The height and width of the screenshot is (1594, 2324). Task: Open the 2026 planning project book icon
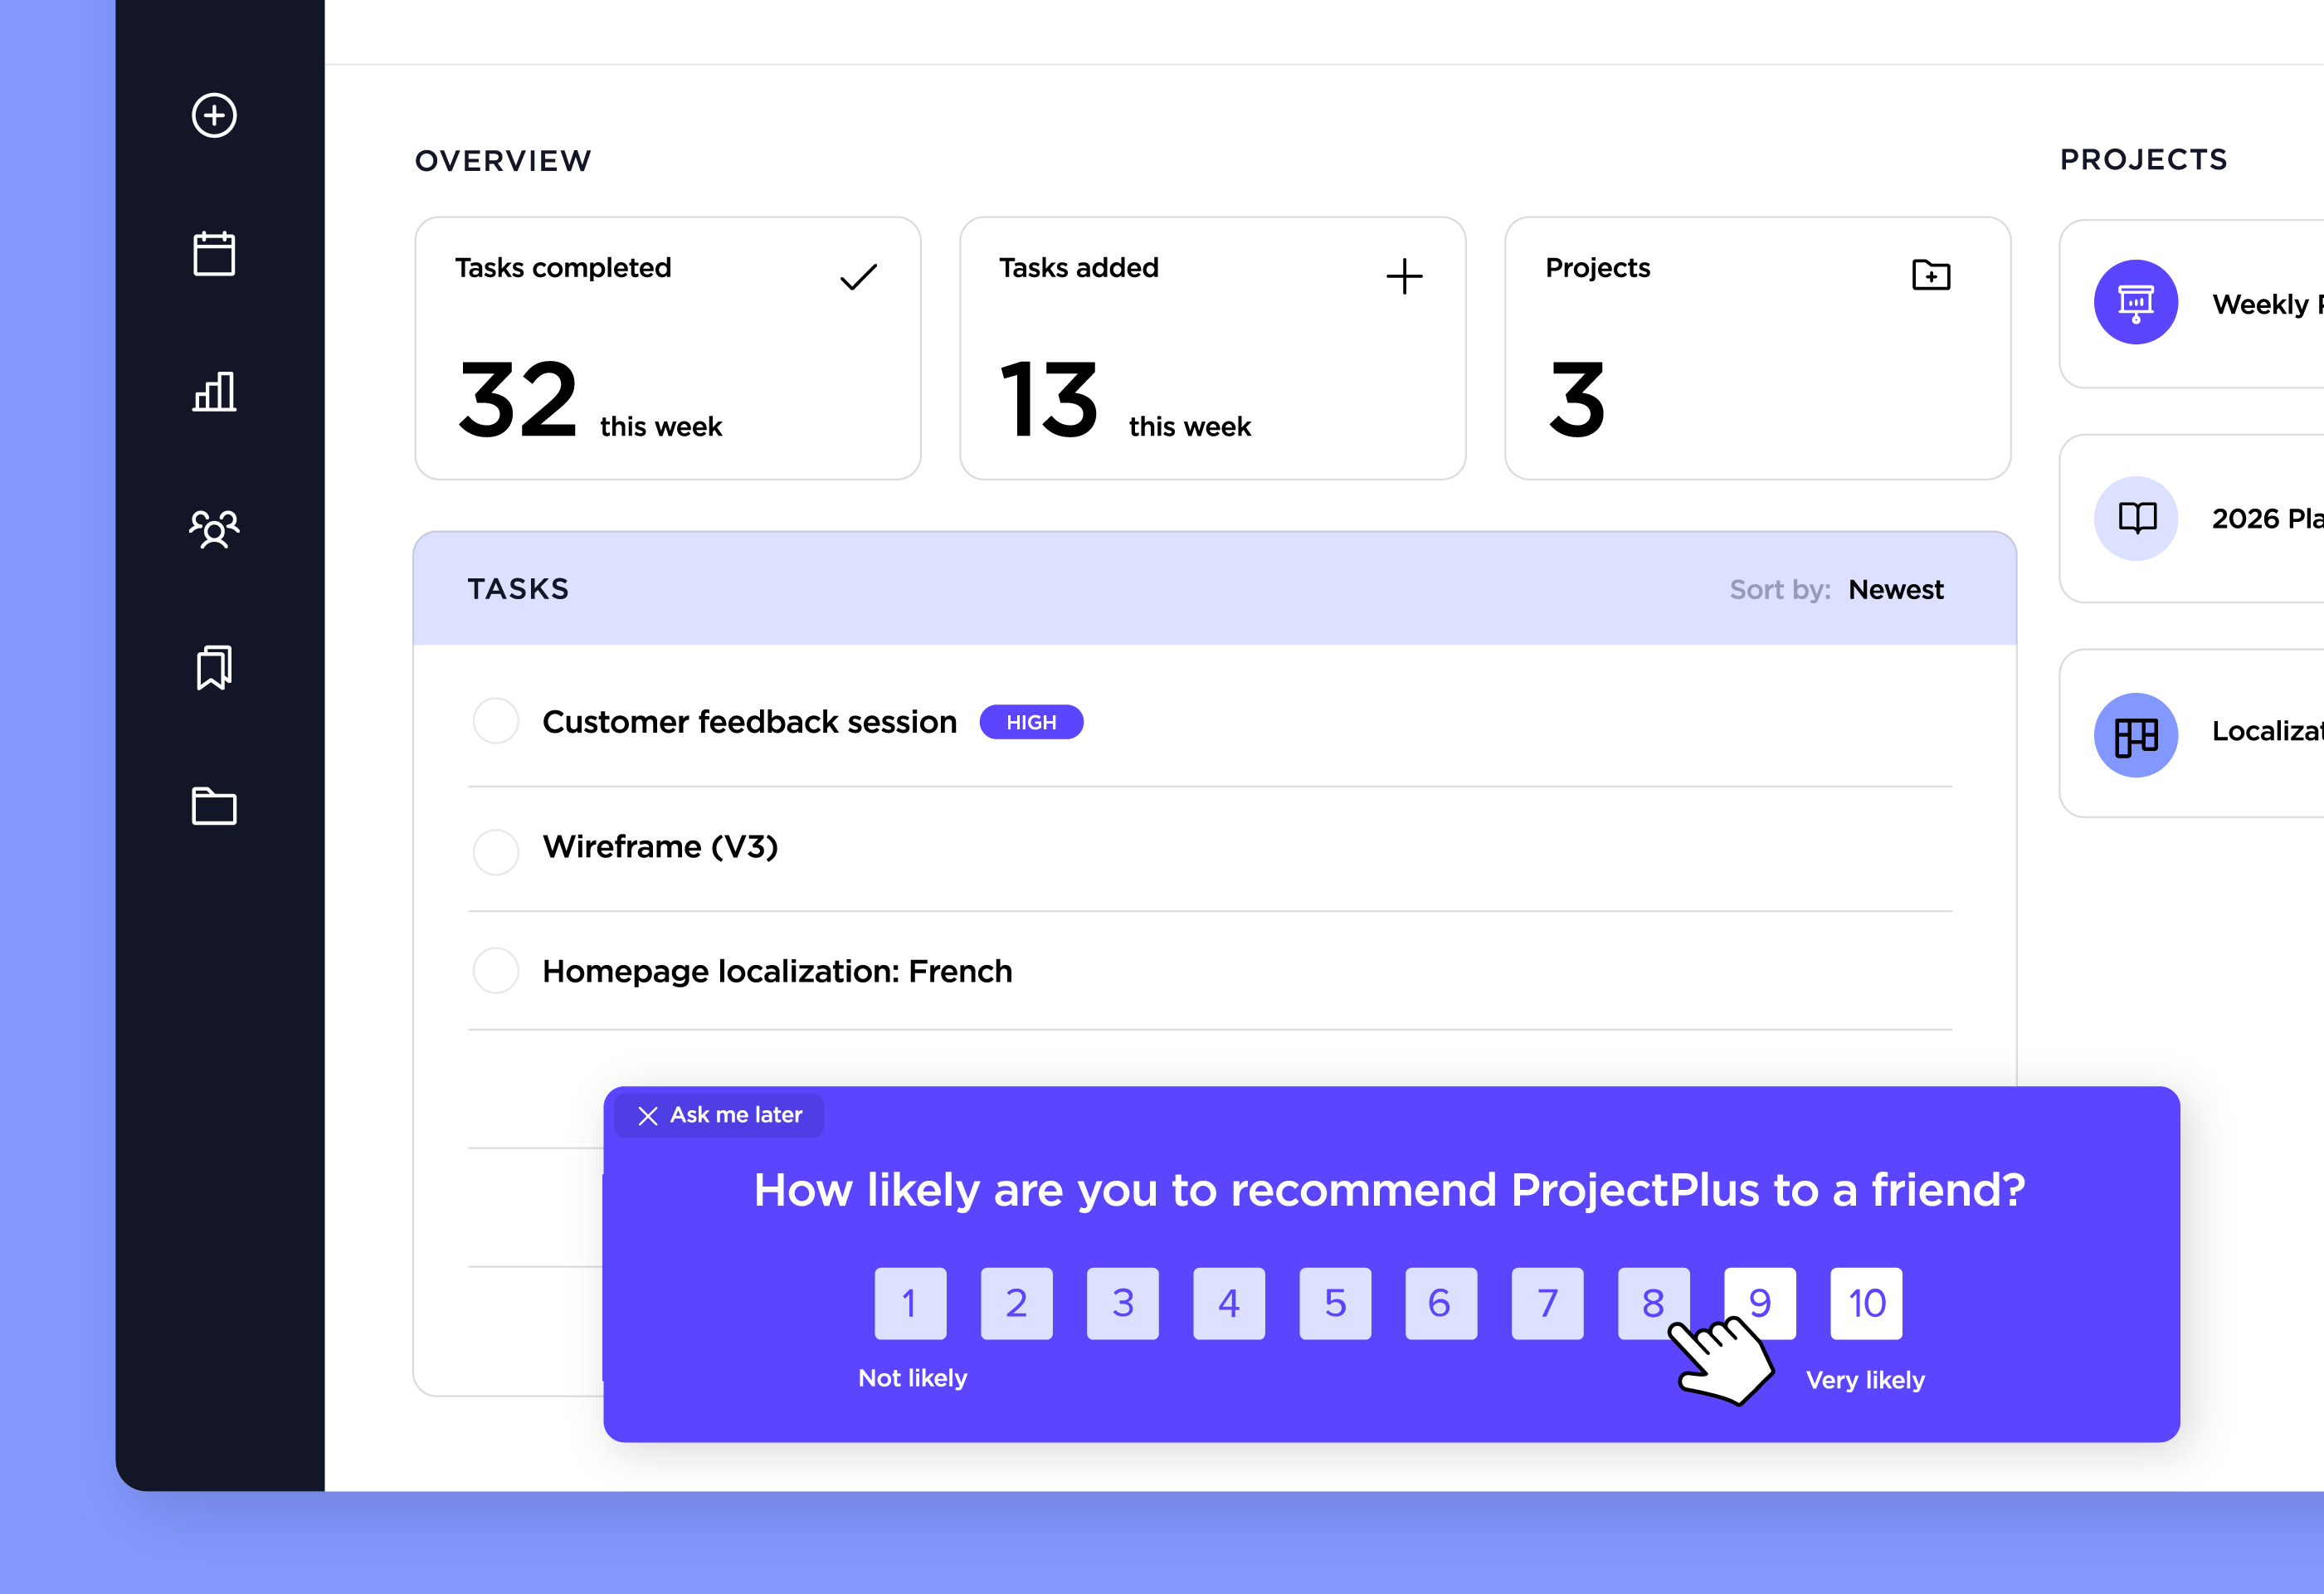(x=2136, y=518)
